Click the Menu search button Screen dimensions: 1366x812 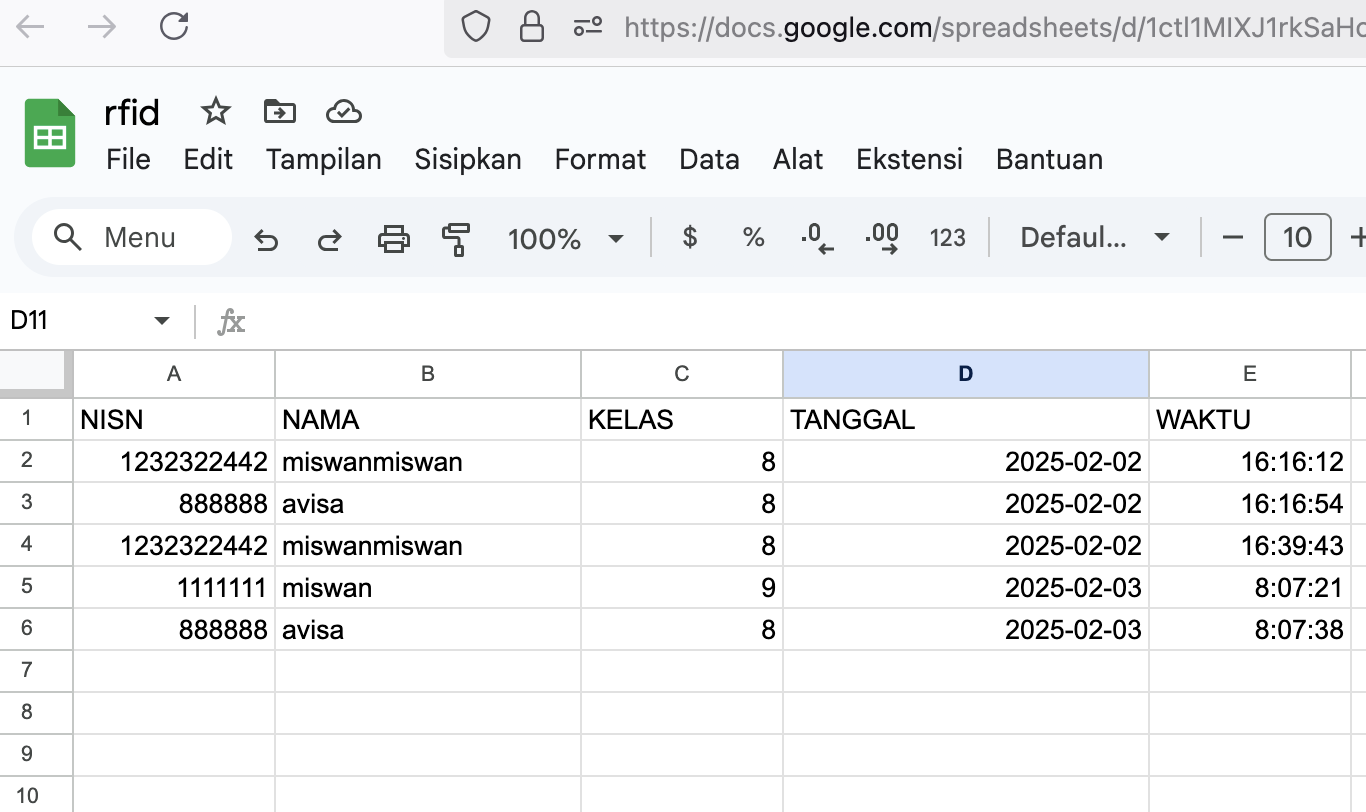click(x=131, y=238)
